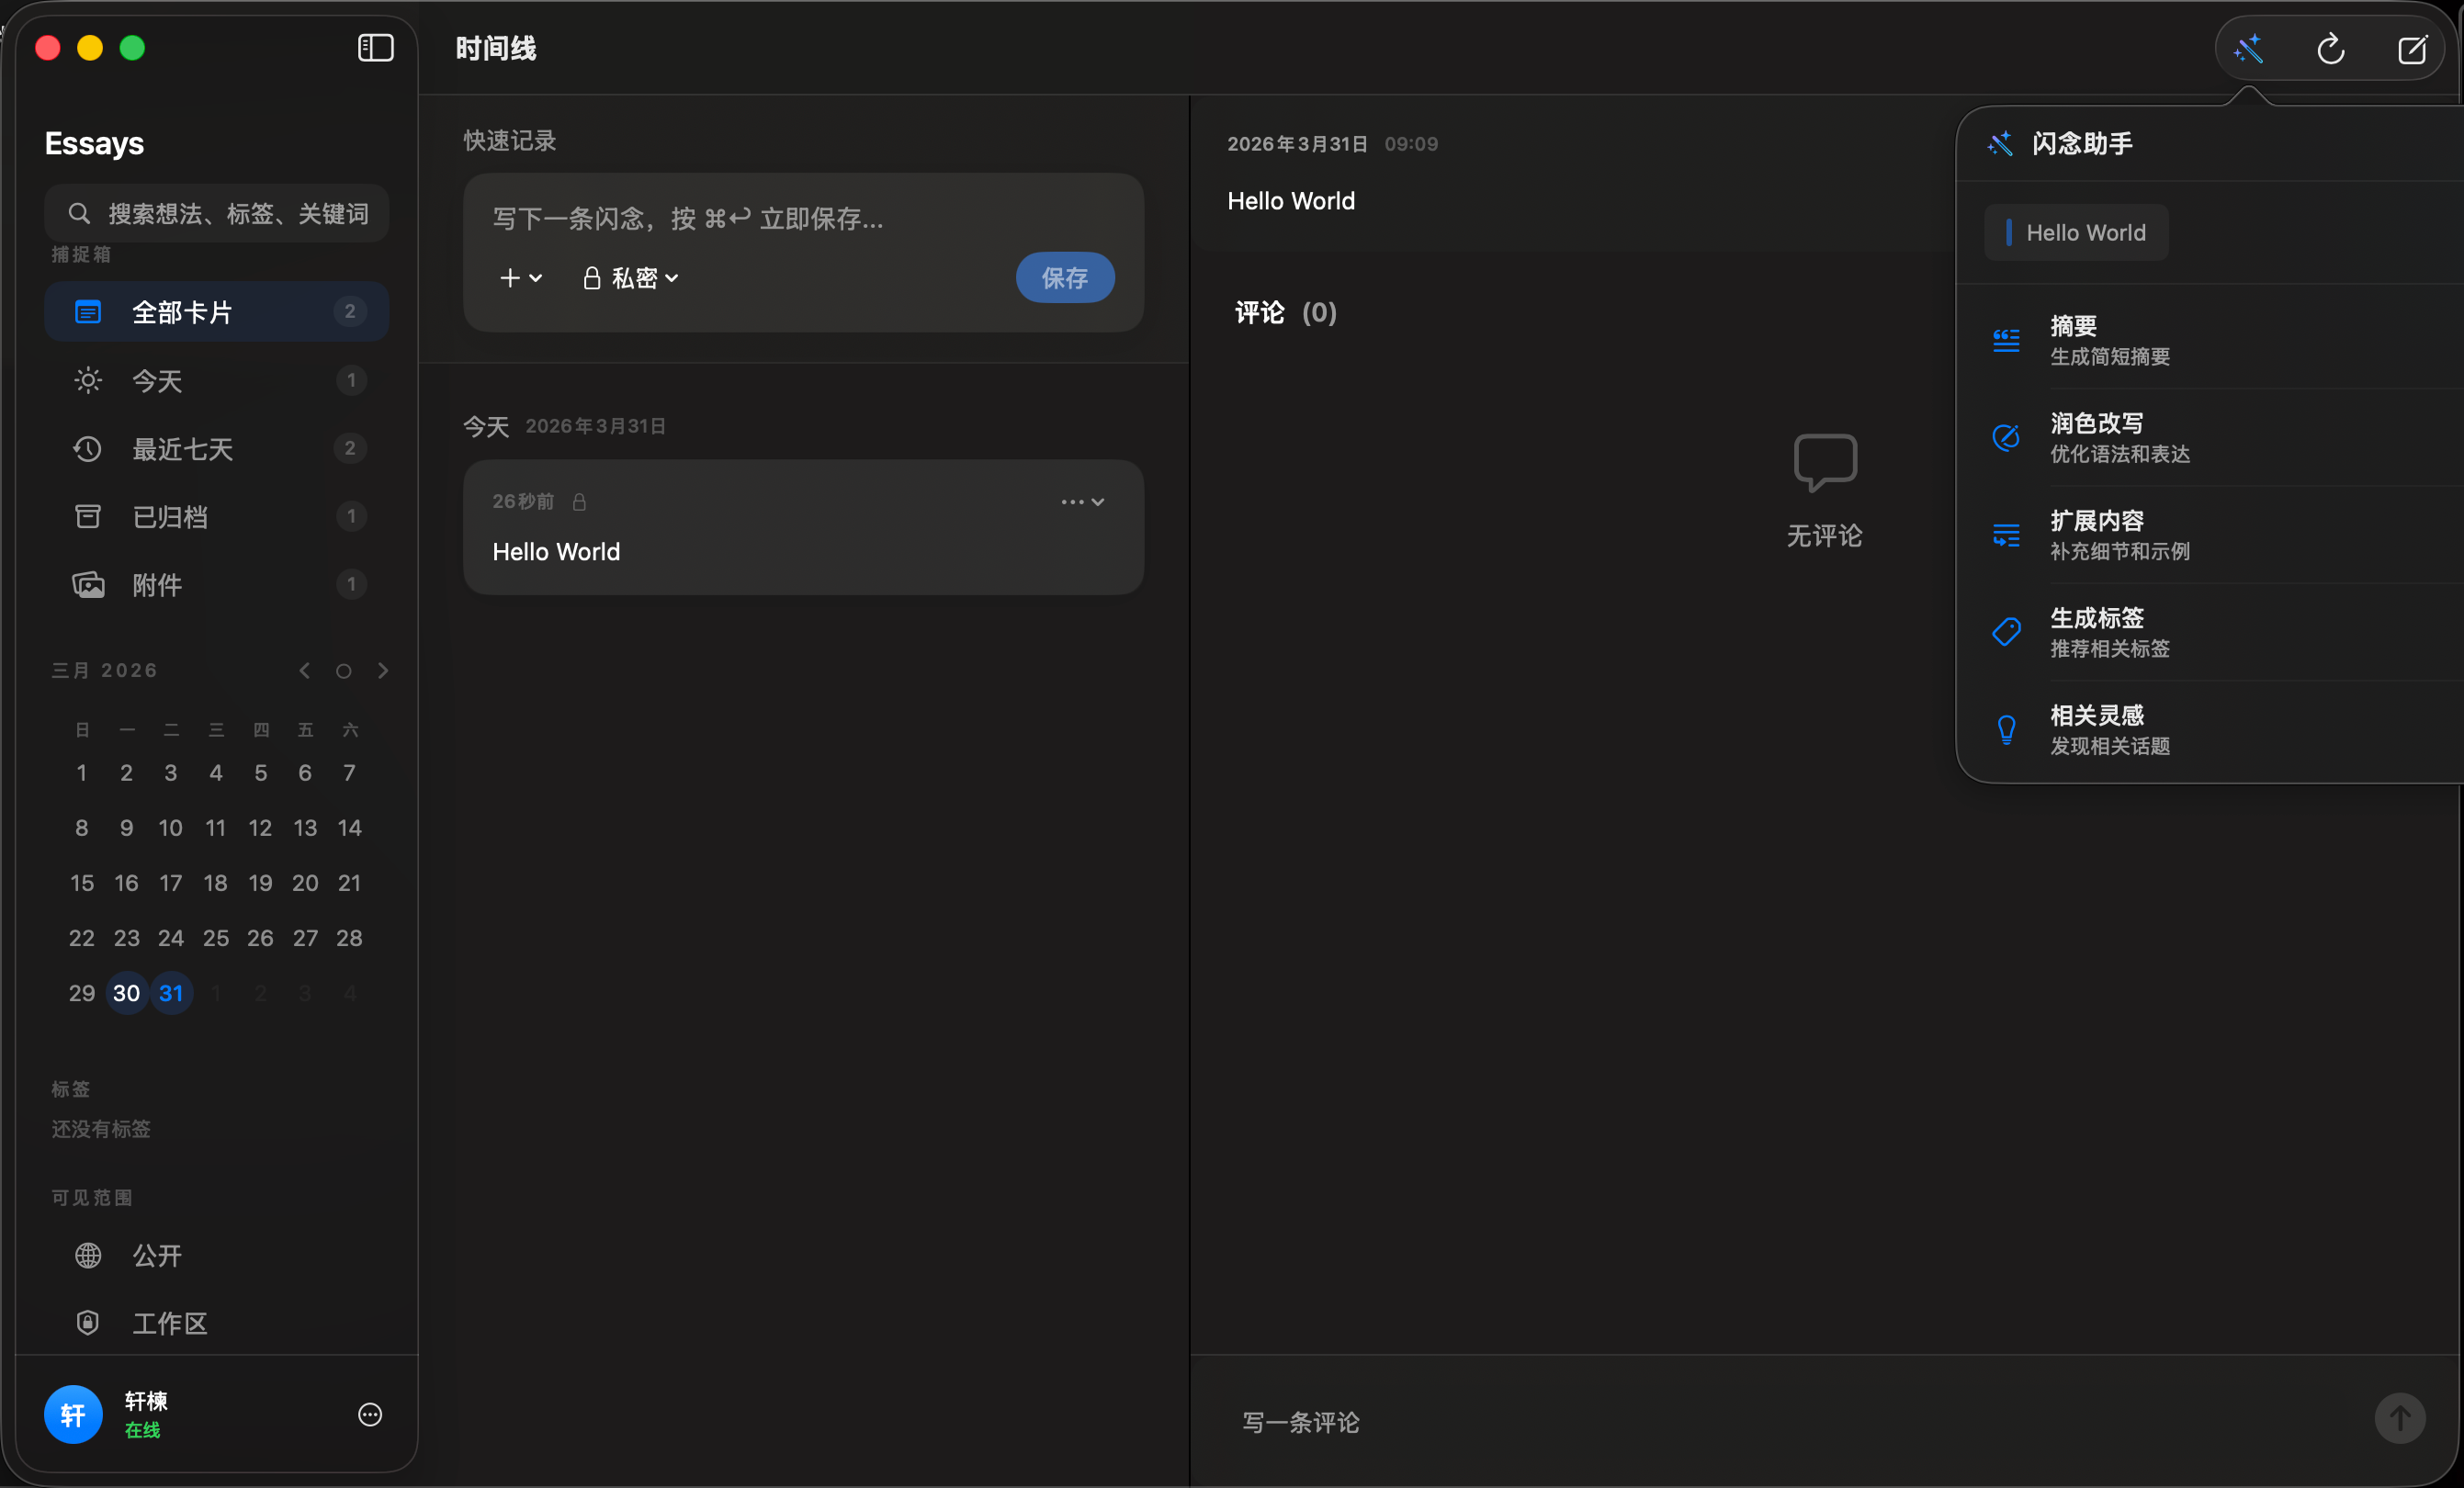Select 工作区 under 可见范围
This screenshot has height=1488, width=2464.
pos(170,1323)
